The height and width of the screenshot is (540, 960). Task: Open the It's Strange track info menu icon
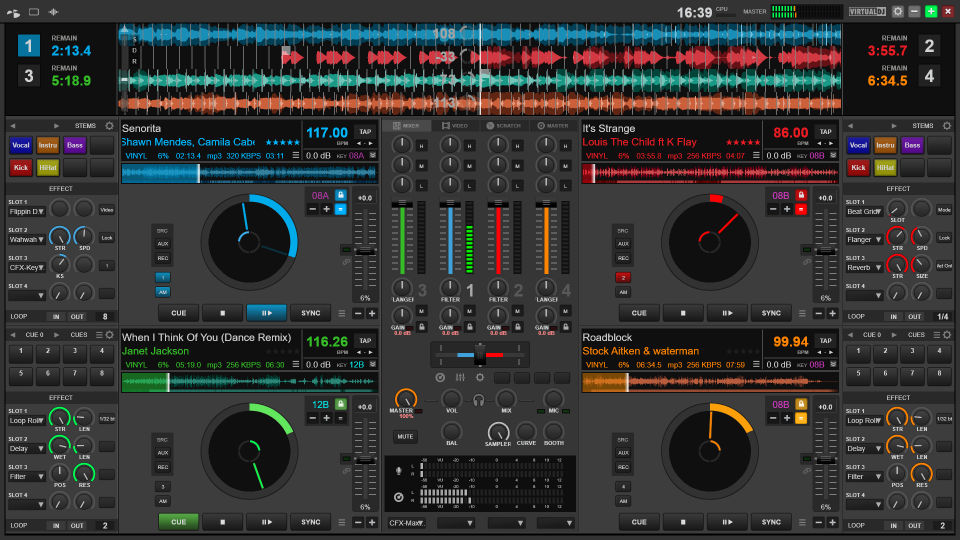756,156
